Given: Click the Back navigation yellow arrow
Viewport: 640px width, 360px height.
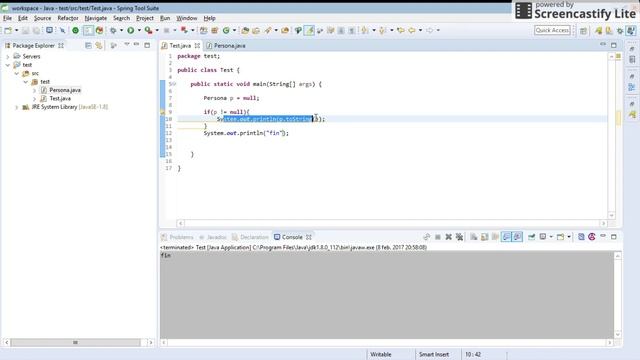Looking at the screenshot, I should 412,30.
